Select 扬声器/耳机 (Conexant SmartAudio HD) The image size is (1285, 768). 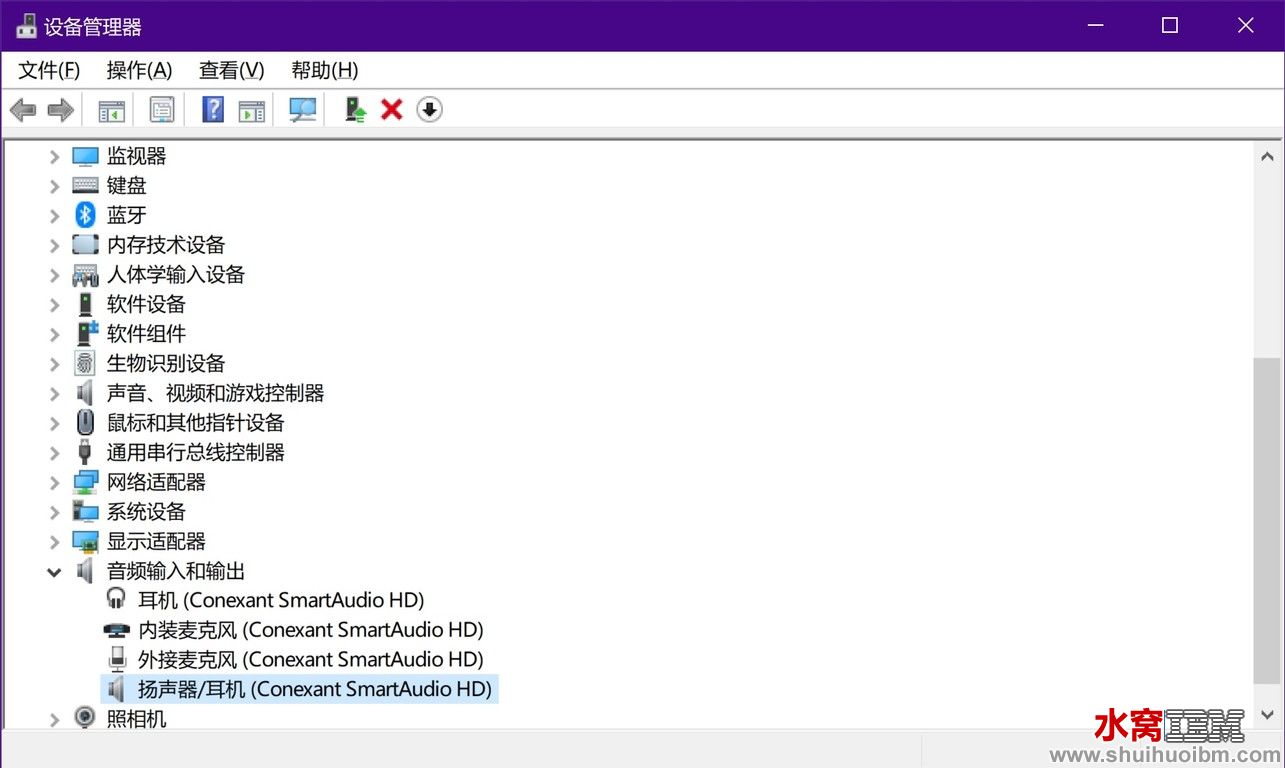point(315,689)
